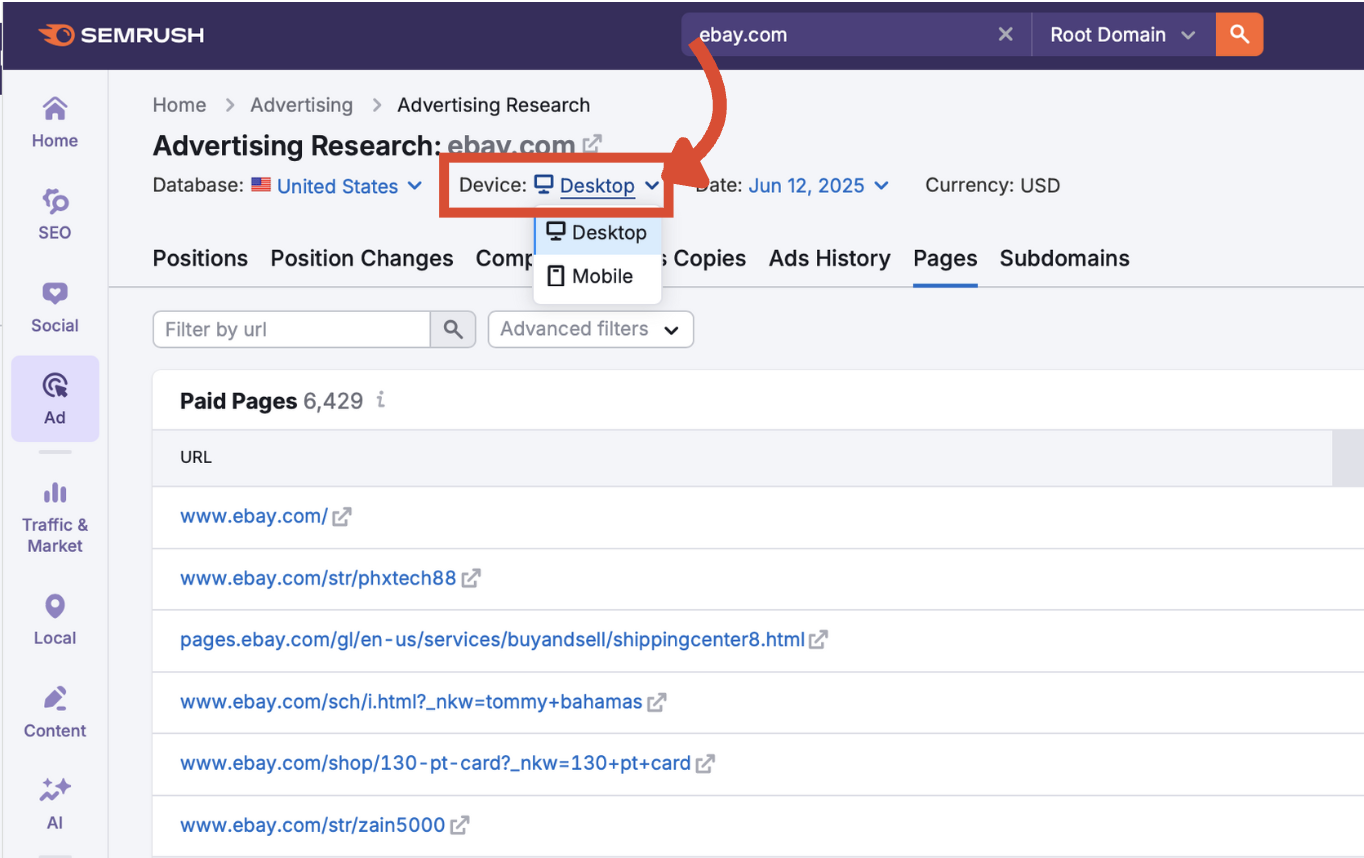Open the United States database dropdown
Screen dimensions: 1364x858
tap(338, 186)
